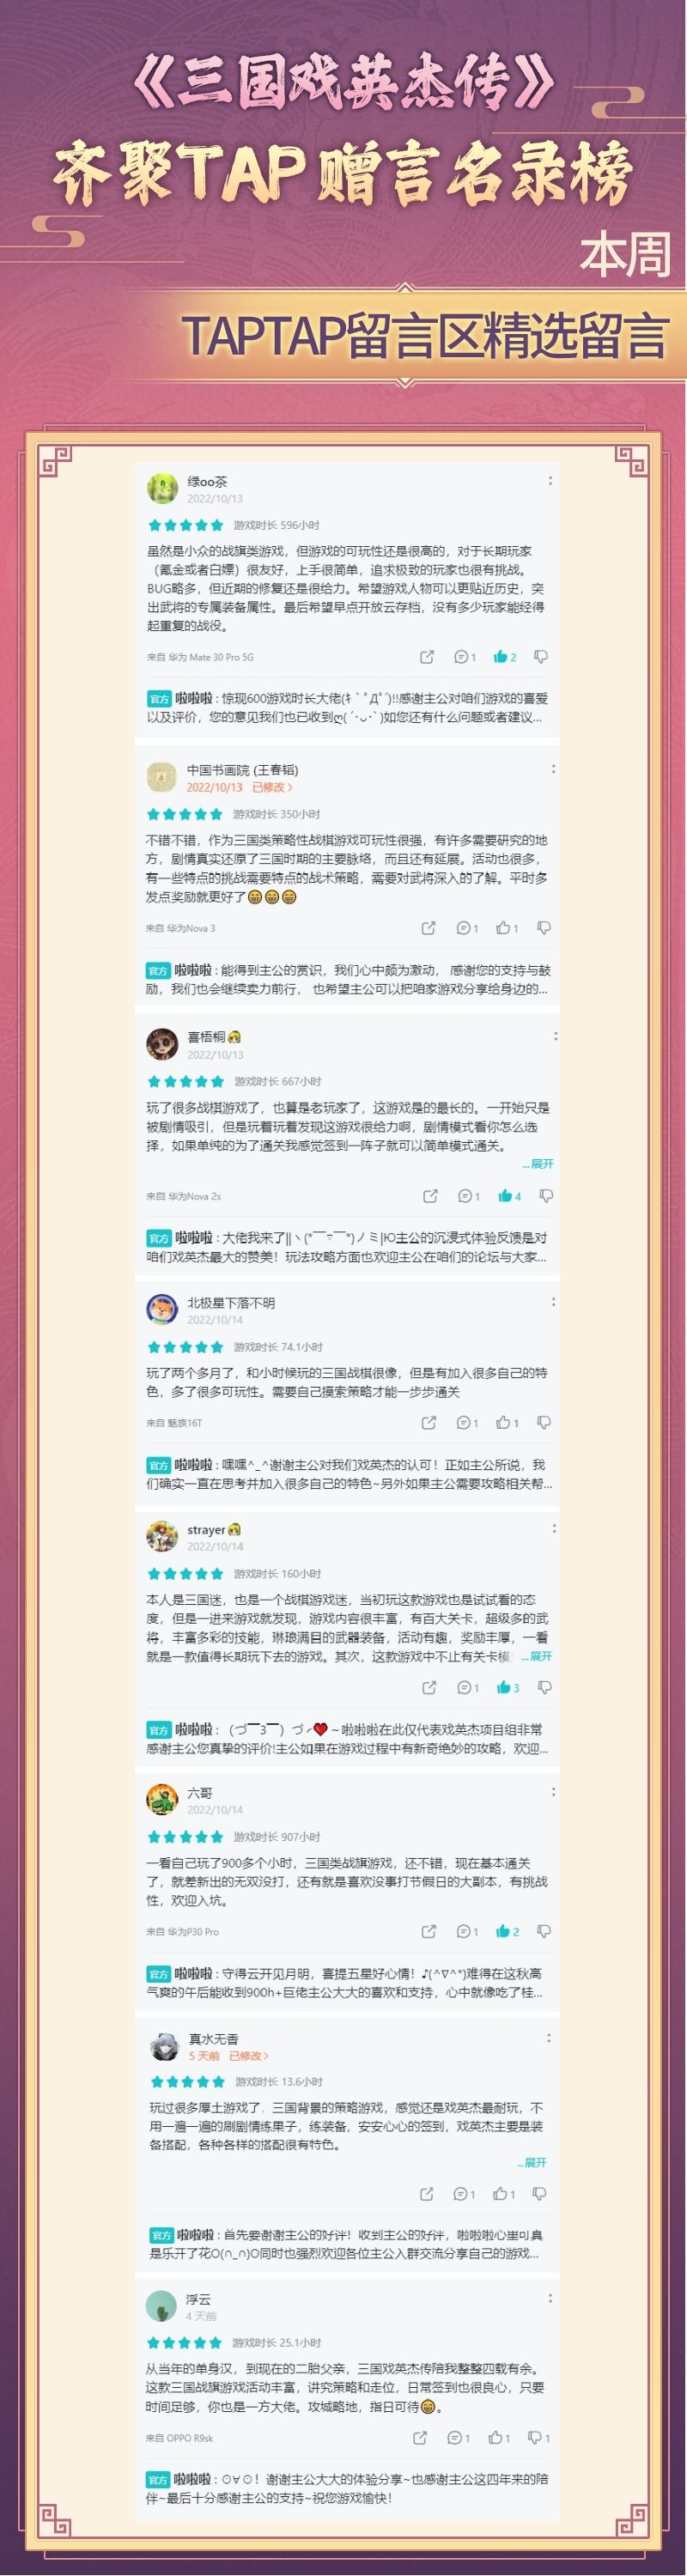This screenshot has height=2576, width=687.
Task: Share 北极星下落不明's review
Action: coord(429,1422)
